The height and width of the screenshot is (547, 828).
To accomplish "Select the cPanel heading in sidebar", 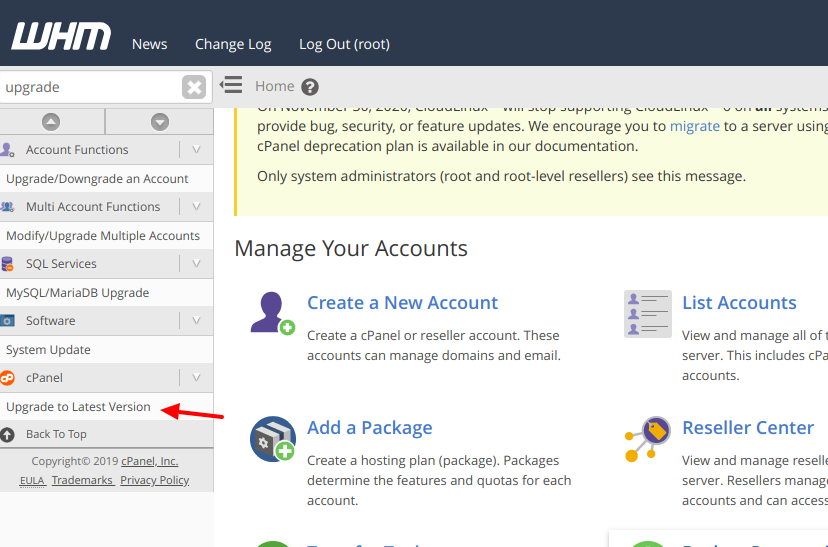I will point(44,378).
